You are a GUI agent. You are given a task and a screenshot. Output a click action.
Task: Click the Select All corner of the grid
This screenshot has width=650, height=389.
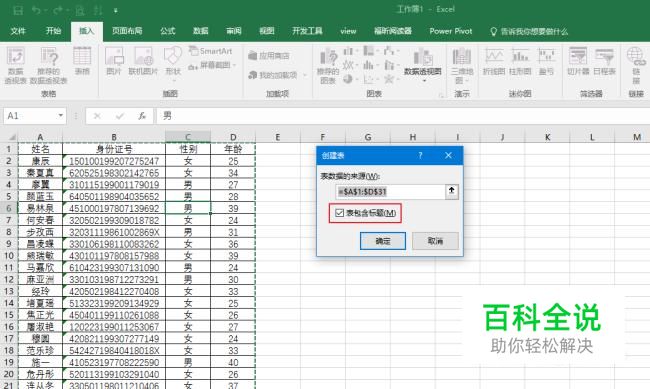tap(9, 137)
